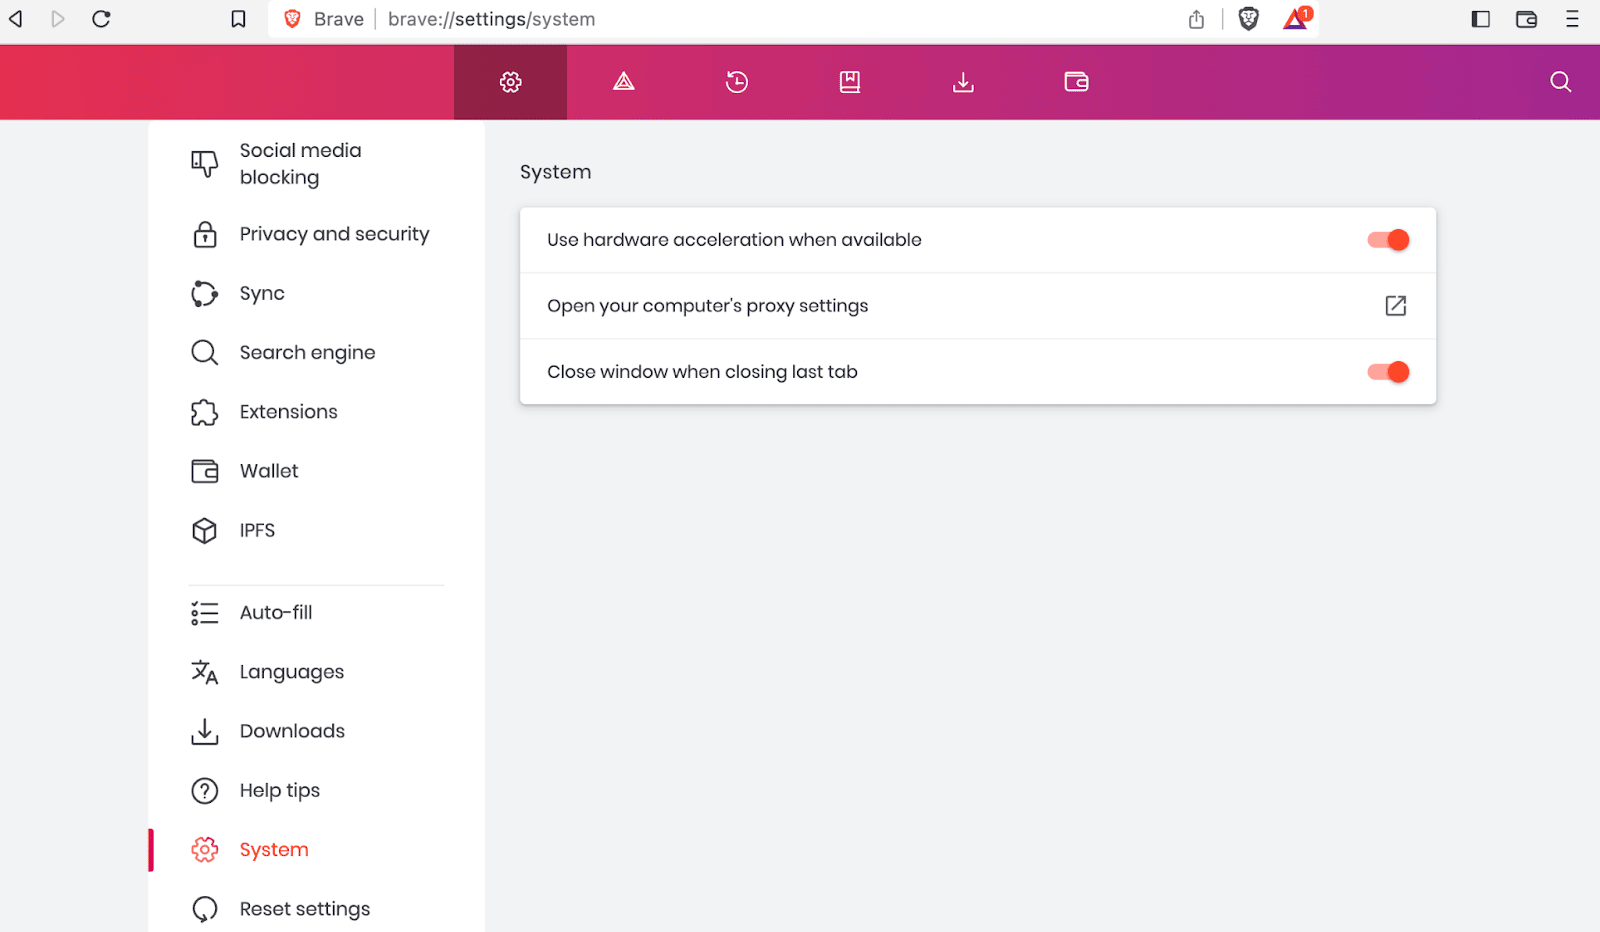Click the address bar showing brave://settings/system

492,19
